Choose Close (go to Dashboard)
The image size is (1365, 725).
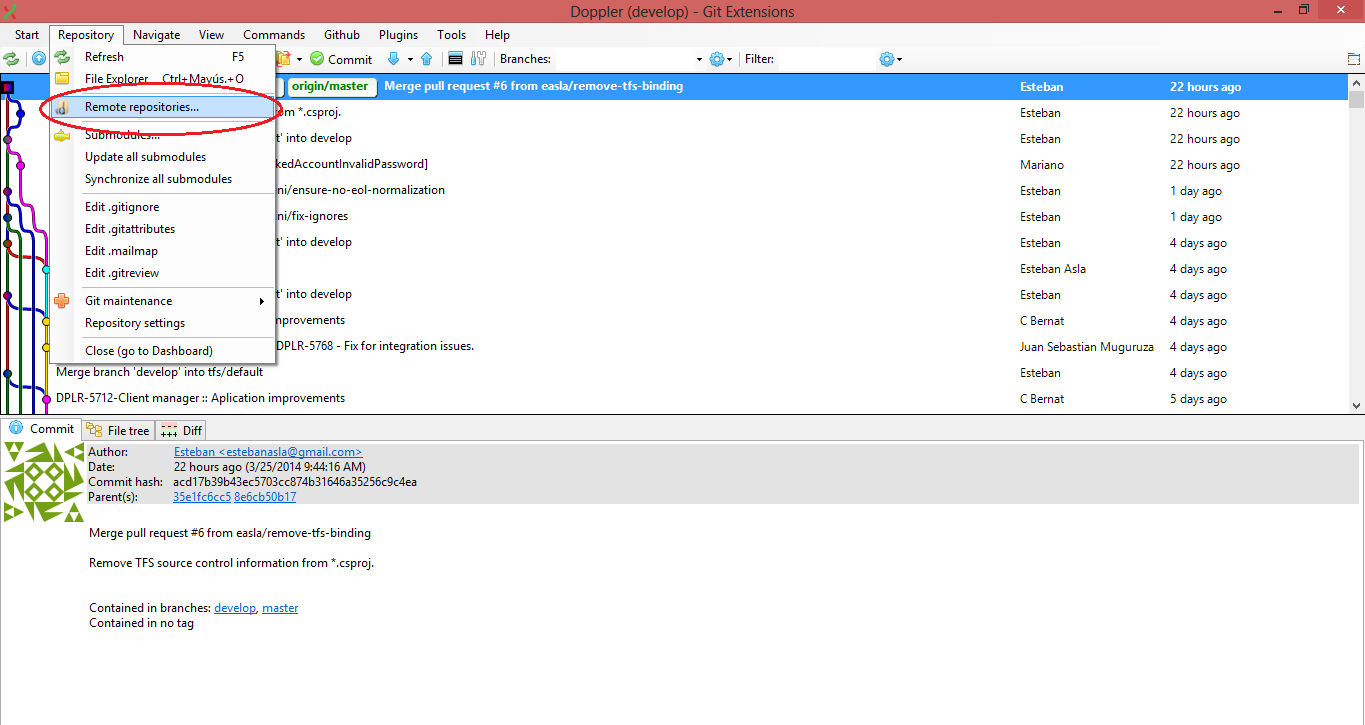pos(162,351)
